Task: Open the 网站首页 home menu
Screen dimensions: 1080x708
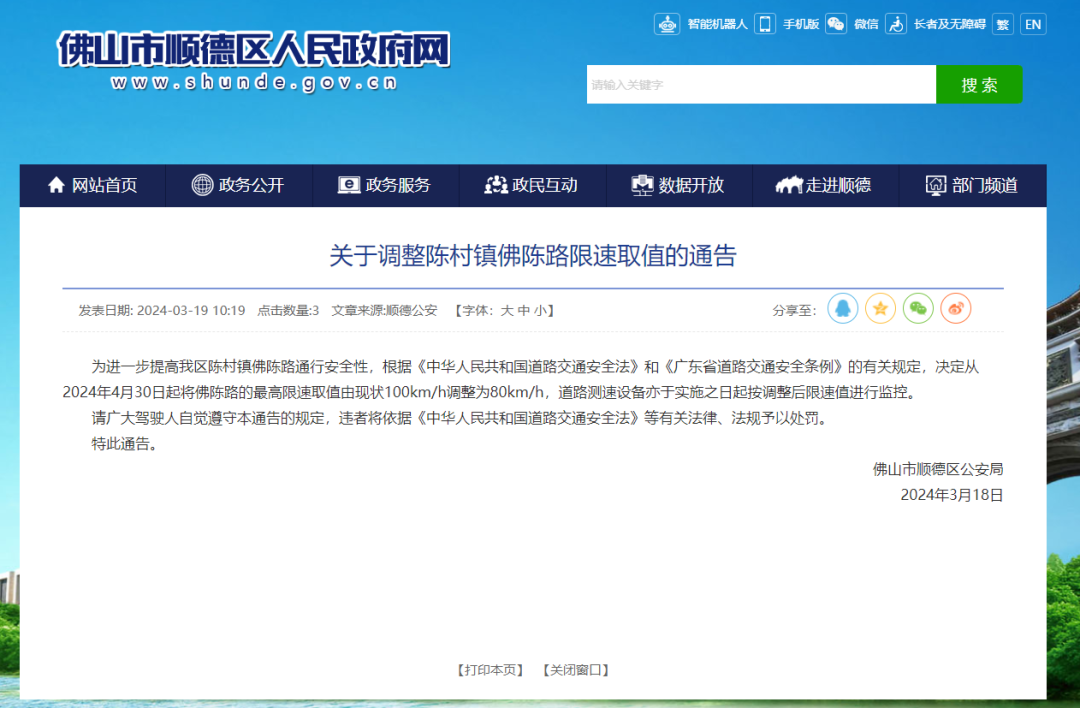Action: pyautogui.click(x=92, y=185)
